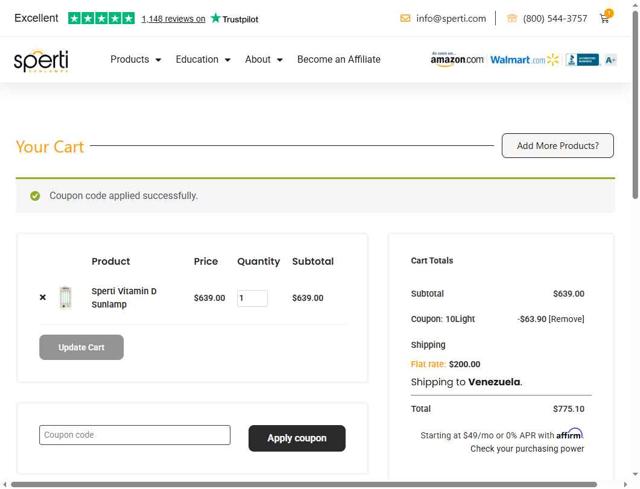The width and height of the screenshot is (640, 489).
Task: Click the Flat rate: $200.00 shipping text
Action: click(445, 364)
